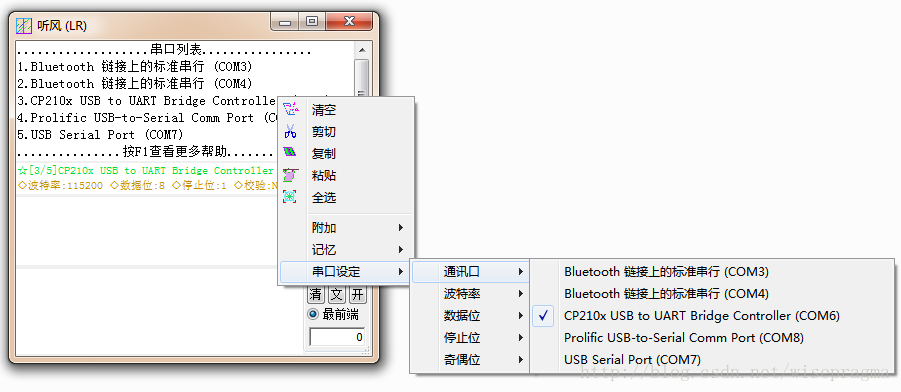Image resolution: width=901 pixels, height=392 pixels.
Task: Click list row 1.Bluetooth 链接上的标准串行 (COM3)
Action: point(135,67)
